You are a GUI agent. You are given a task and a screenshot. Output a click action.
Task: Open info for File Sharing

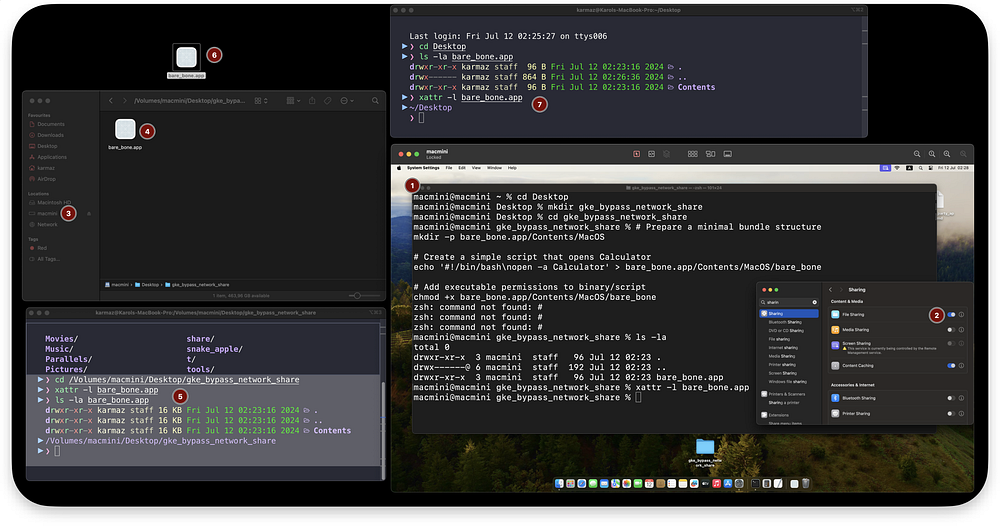(x=961, y=314)
